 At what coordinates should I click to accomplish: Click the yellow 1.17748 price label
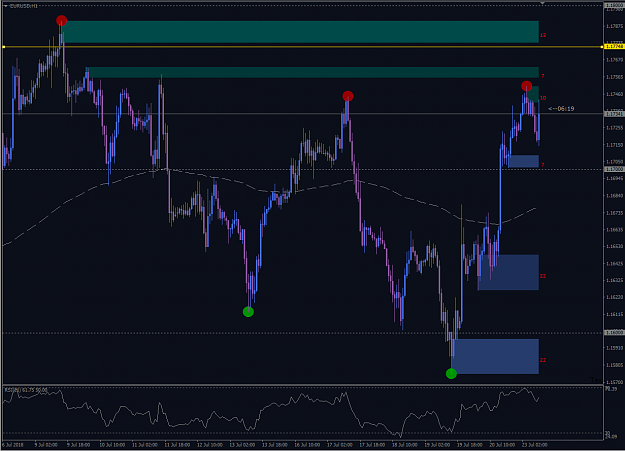point(614,47)
